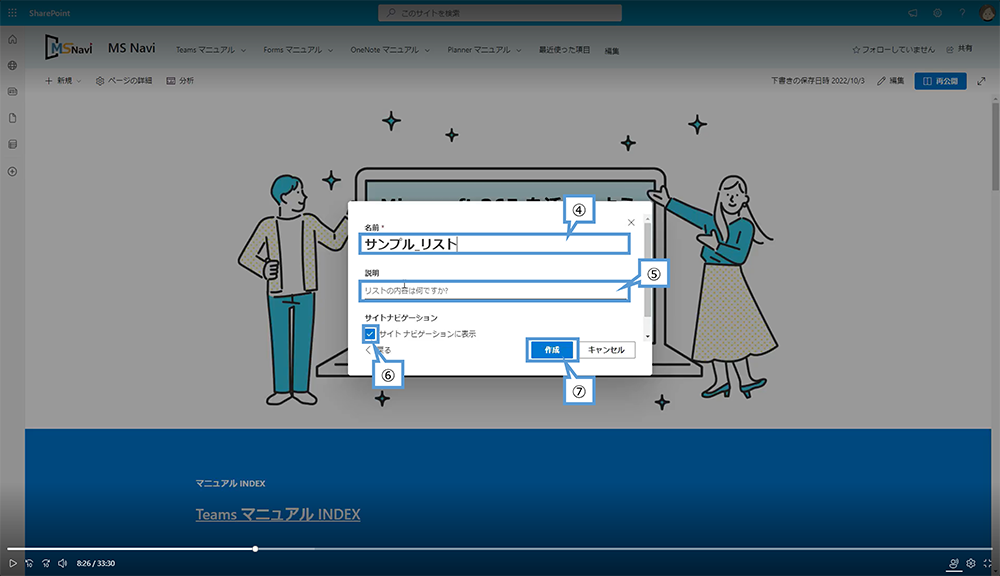Viewport: 1000px width, 576px height.
Task: Expand the OneNote マニュアル menu
Action: pyautogui.click(x=390, y=50)
